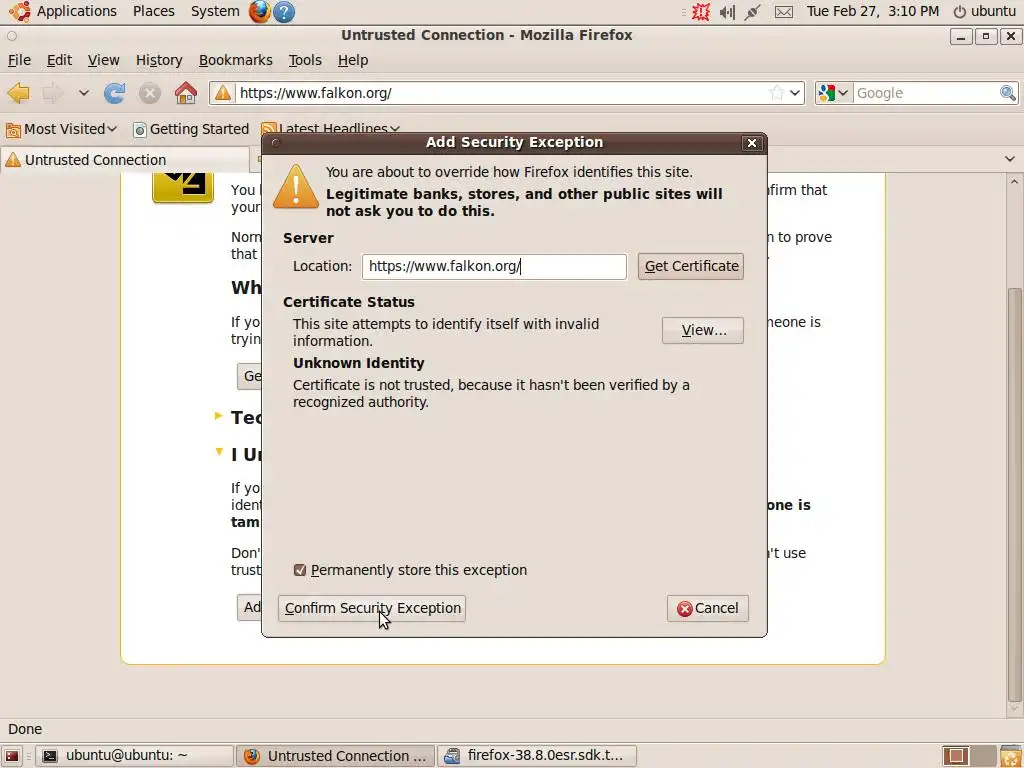The height and width of the screenshot is (768, 1024).
Task: Click the Location field in dialog
Action: [494, 266]
